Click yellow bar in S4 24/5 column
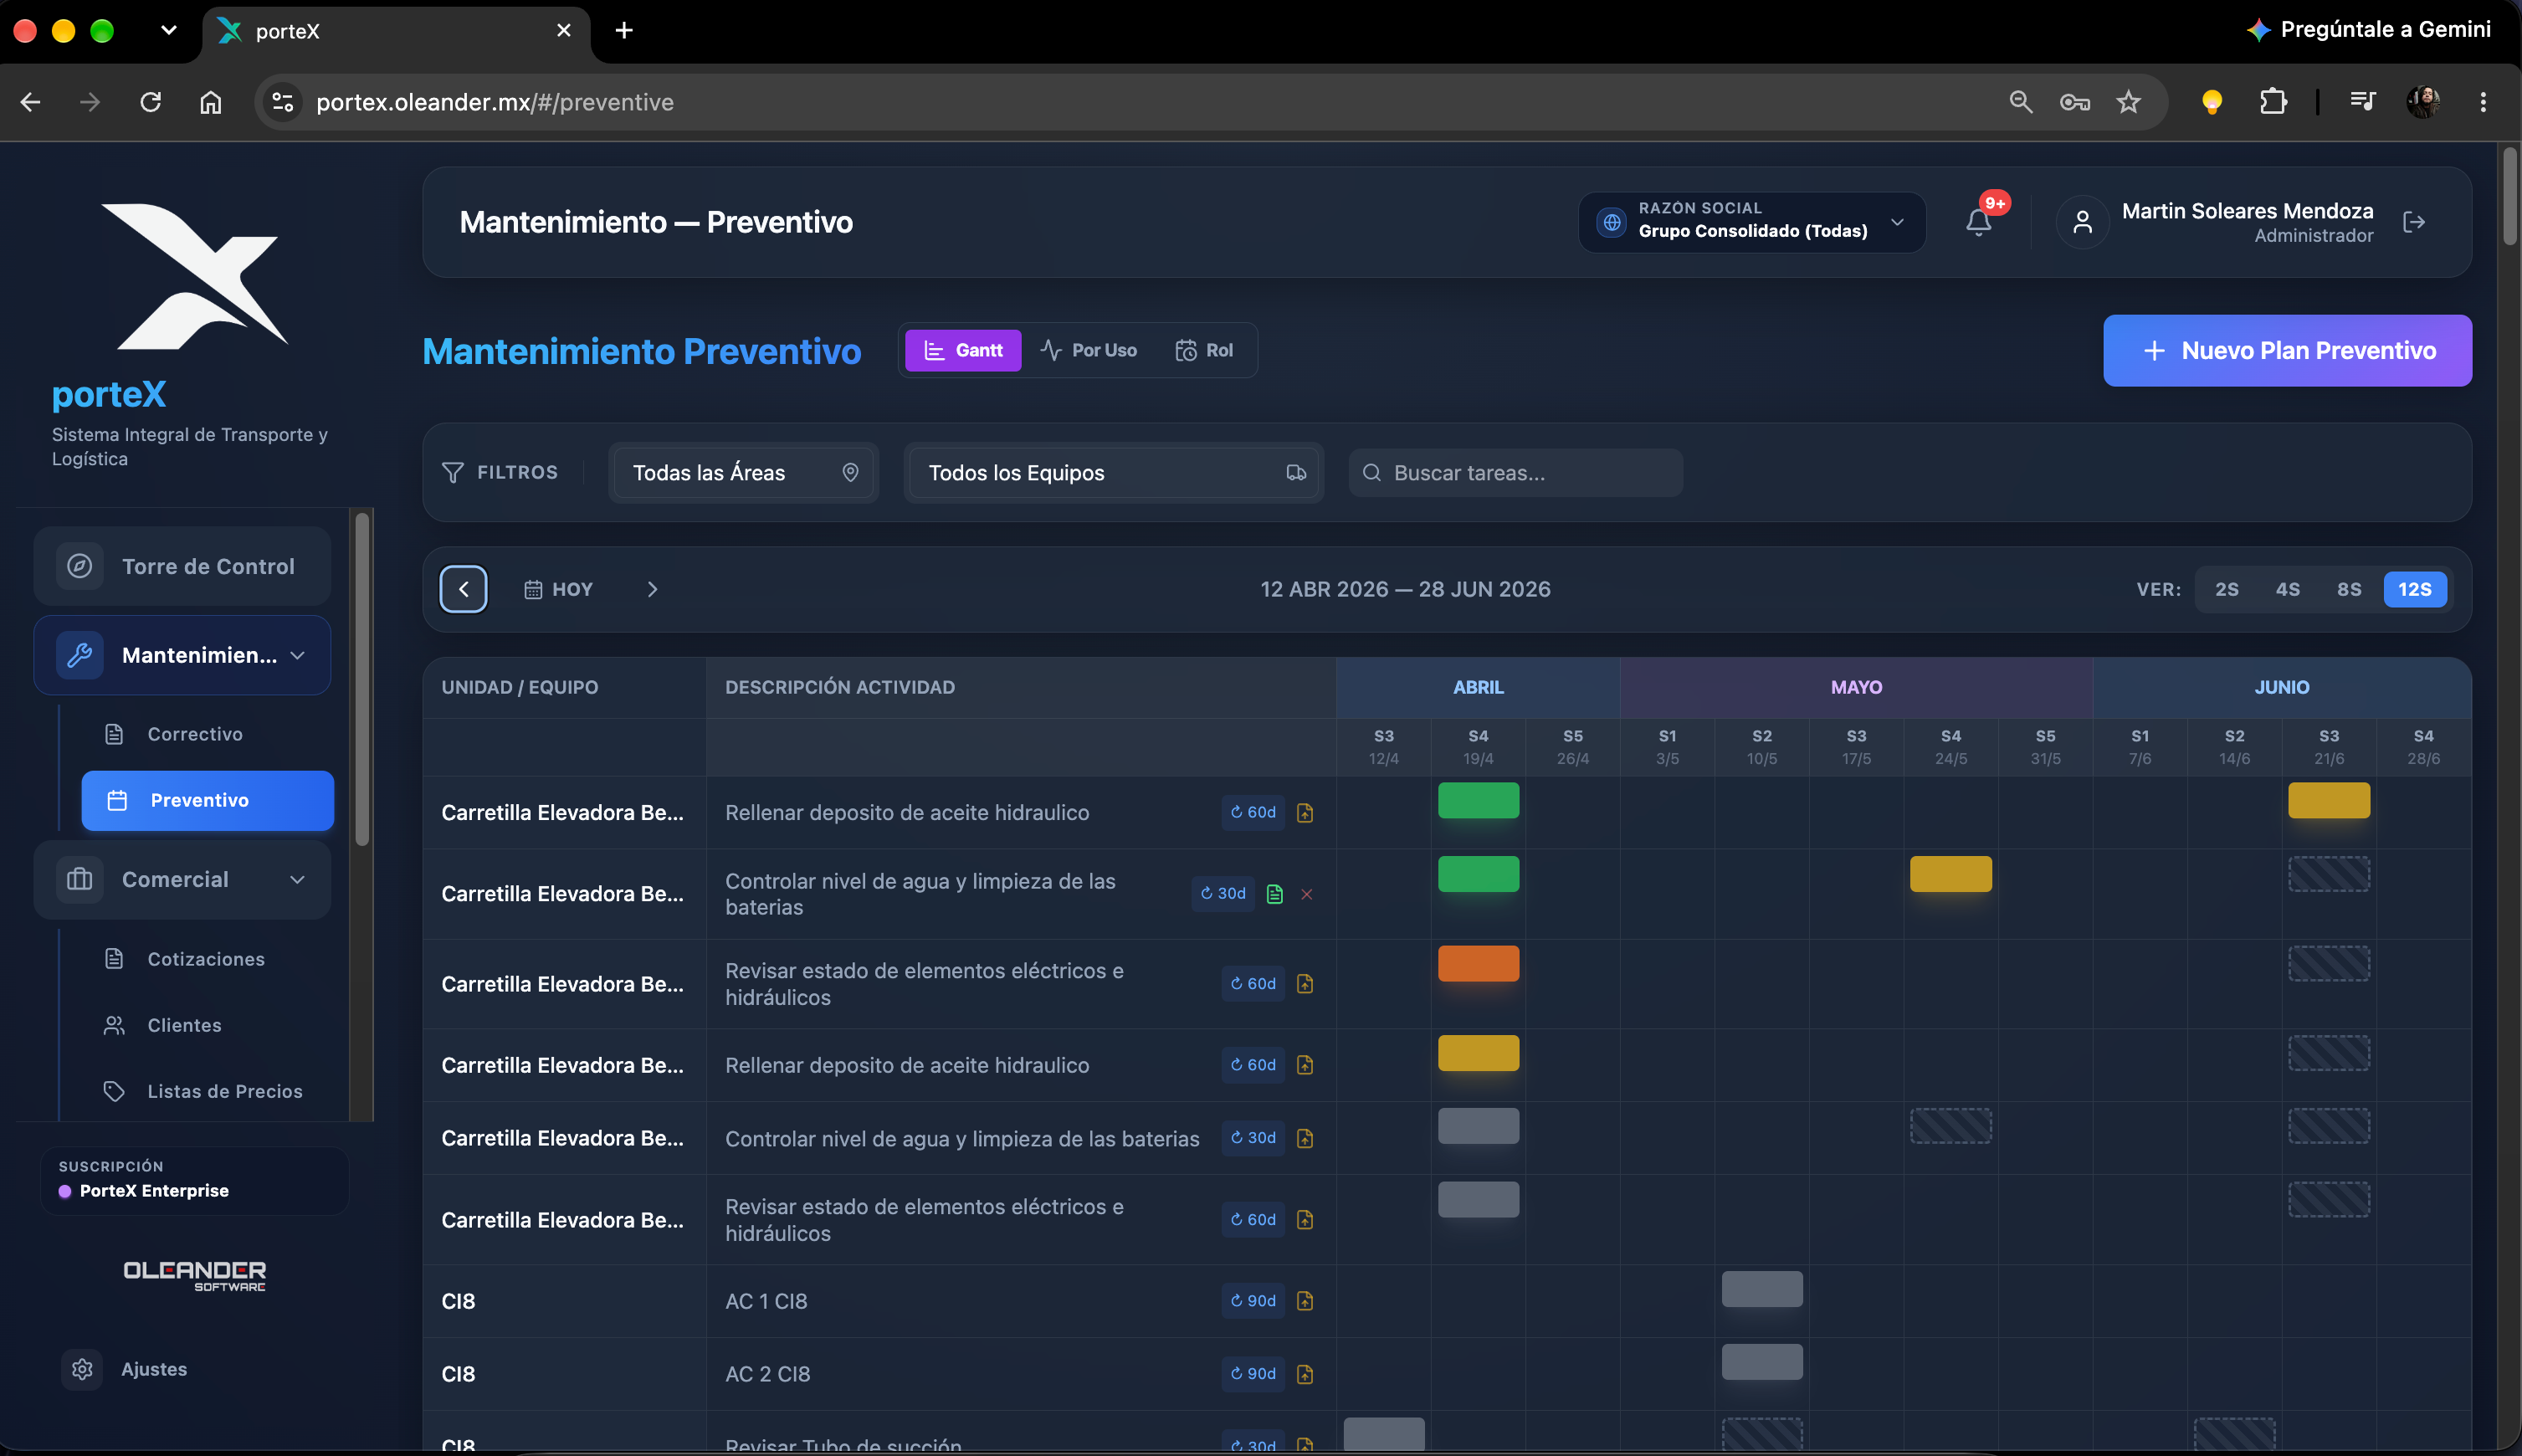This screenshot has height=1456, width=2522. (1950, 874)
